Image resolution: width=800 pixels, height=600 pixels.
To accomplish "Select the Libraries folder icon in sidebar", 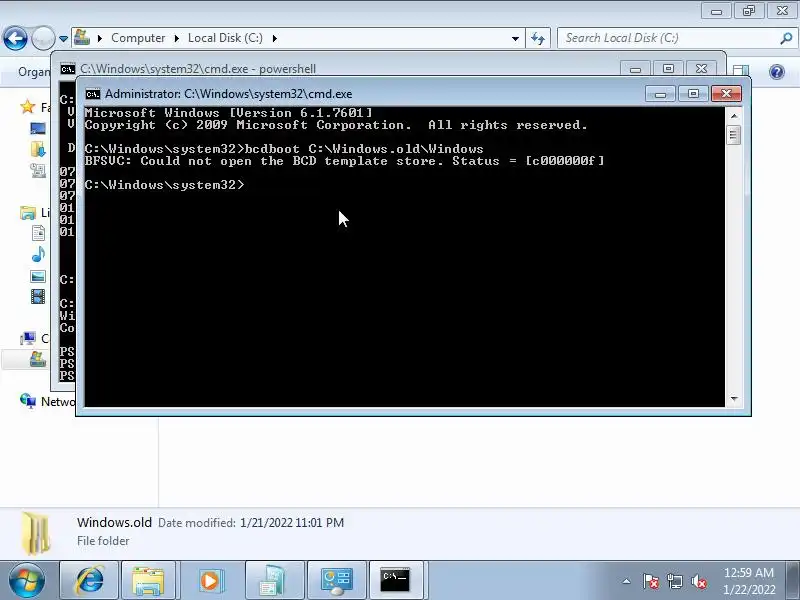I will (28, 212).
